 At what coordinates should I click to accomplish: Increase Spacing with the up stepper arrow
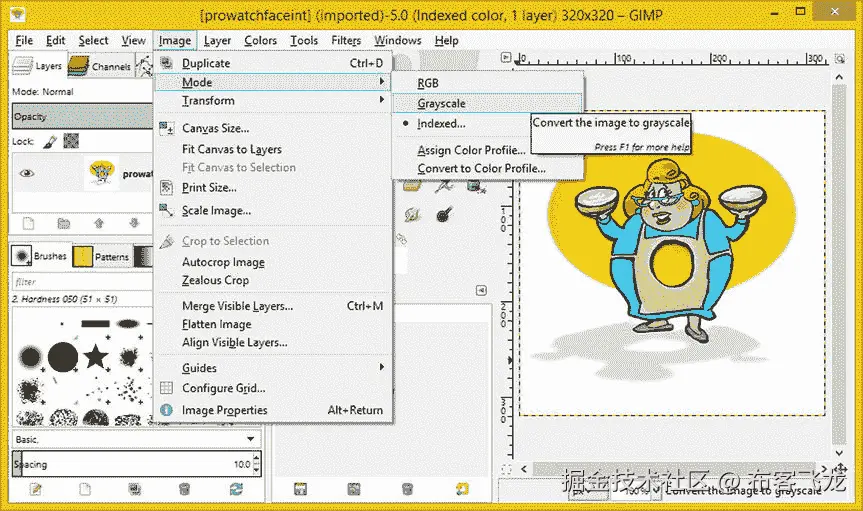256,458
